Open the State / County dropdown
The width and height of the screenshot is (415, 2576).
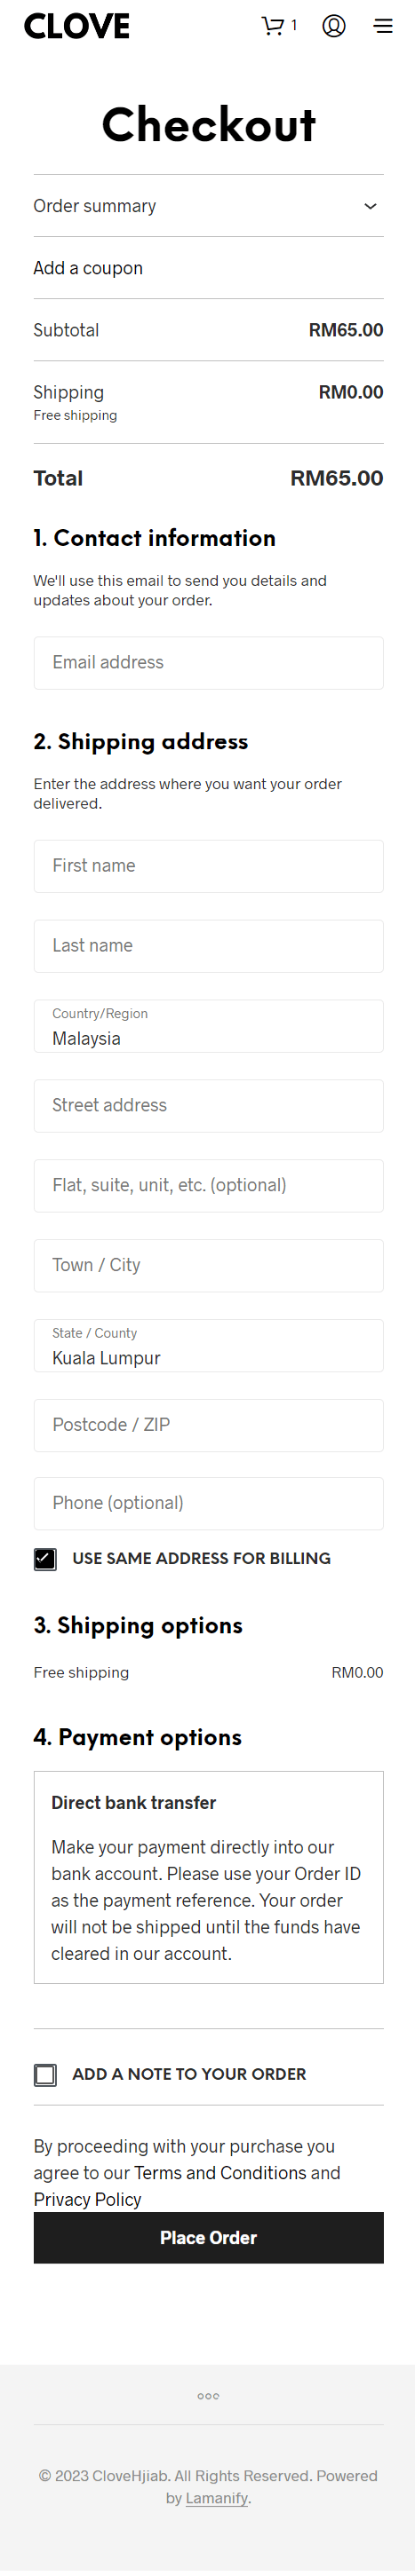tap(208, 1345)
